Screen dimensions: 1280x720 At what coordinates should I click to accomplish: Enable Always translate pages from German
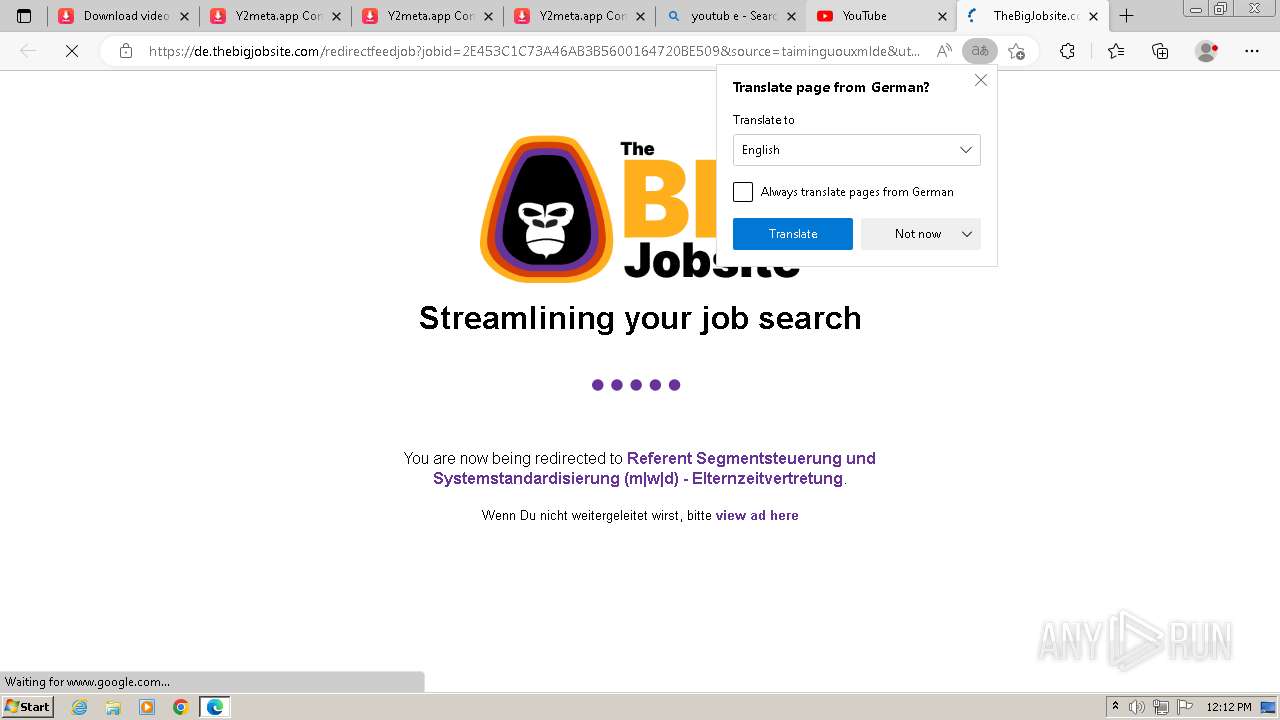pos(743,192)
